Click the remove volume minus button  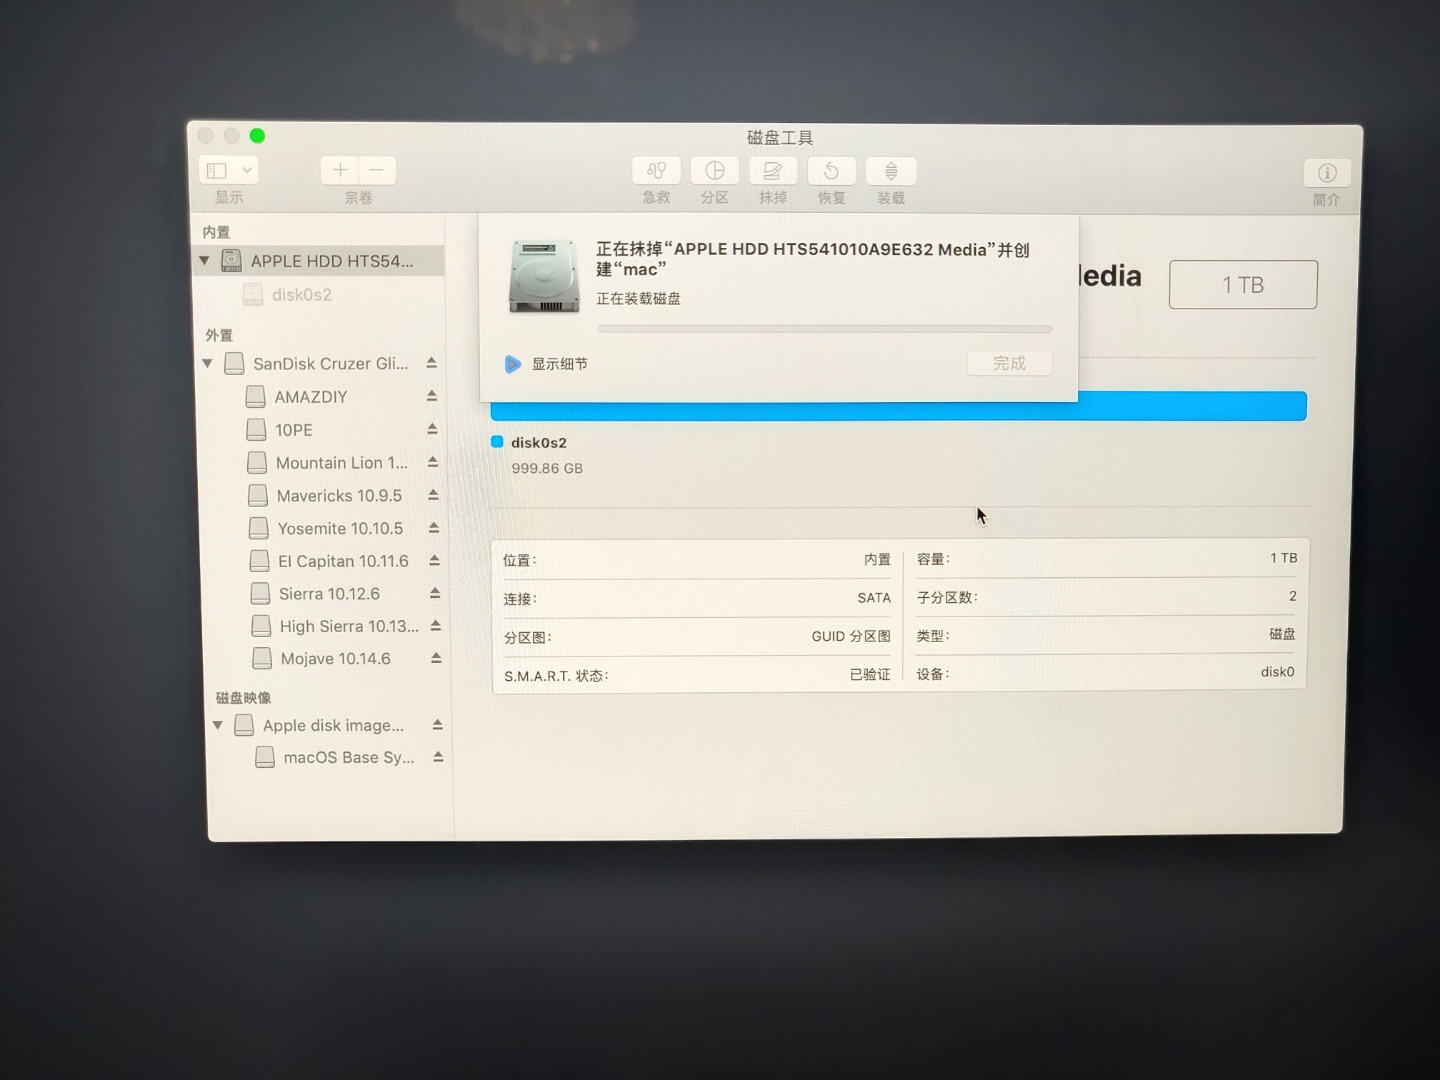pyautogui.click(x=377, y=170)
